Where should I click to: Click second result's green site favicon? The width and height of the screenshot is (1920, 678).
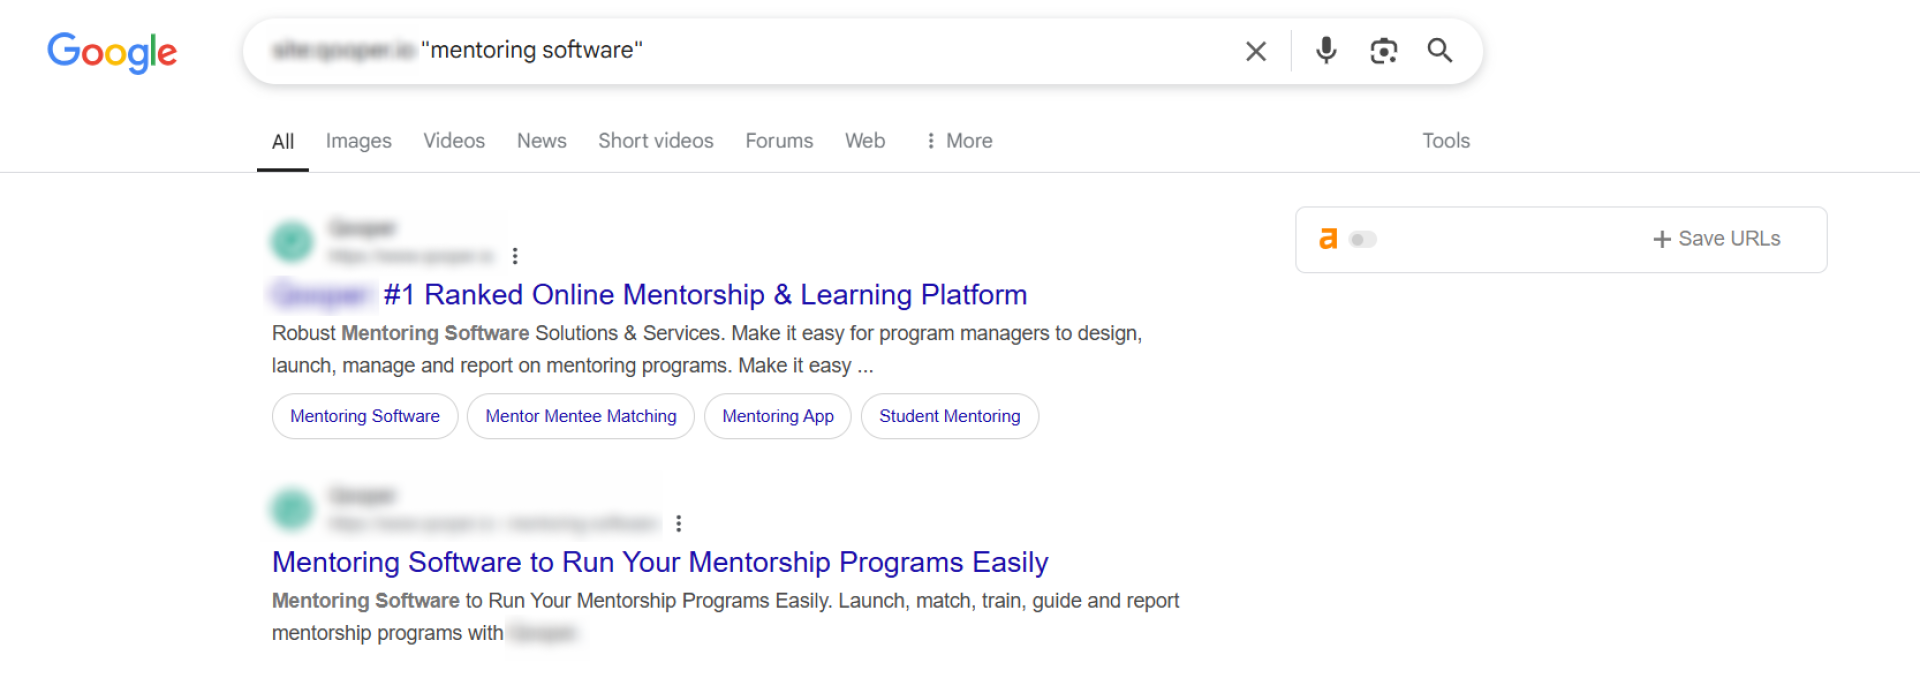pos(292,509)
